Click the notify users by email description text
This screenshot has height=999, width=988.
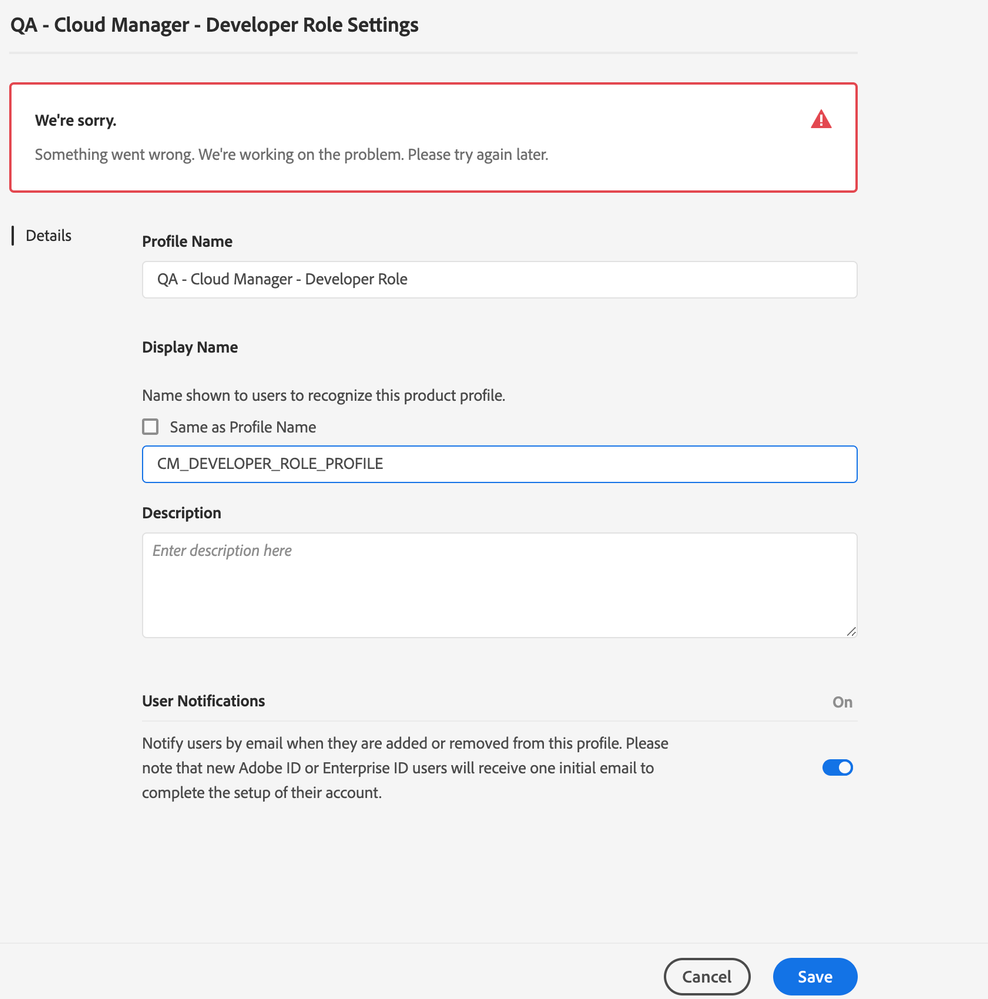click(405, 768)
